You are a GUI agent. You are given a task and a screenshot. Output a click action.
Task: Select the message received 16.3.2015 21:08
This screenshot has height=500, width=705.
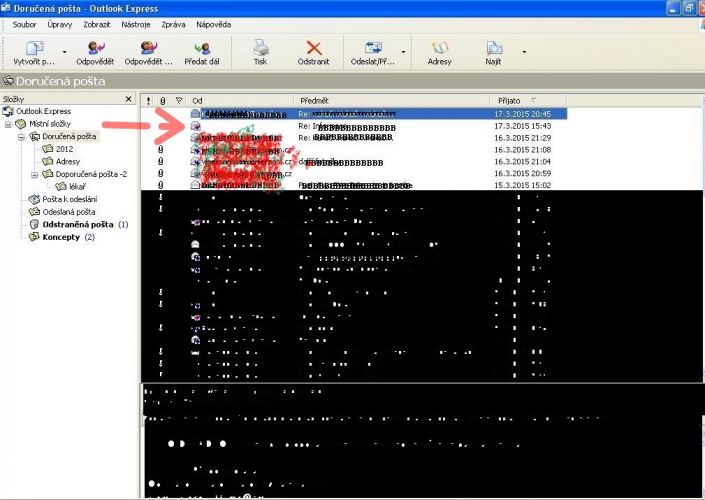click(x=354, y=150)
